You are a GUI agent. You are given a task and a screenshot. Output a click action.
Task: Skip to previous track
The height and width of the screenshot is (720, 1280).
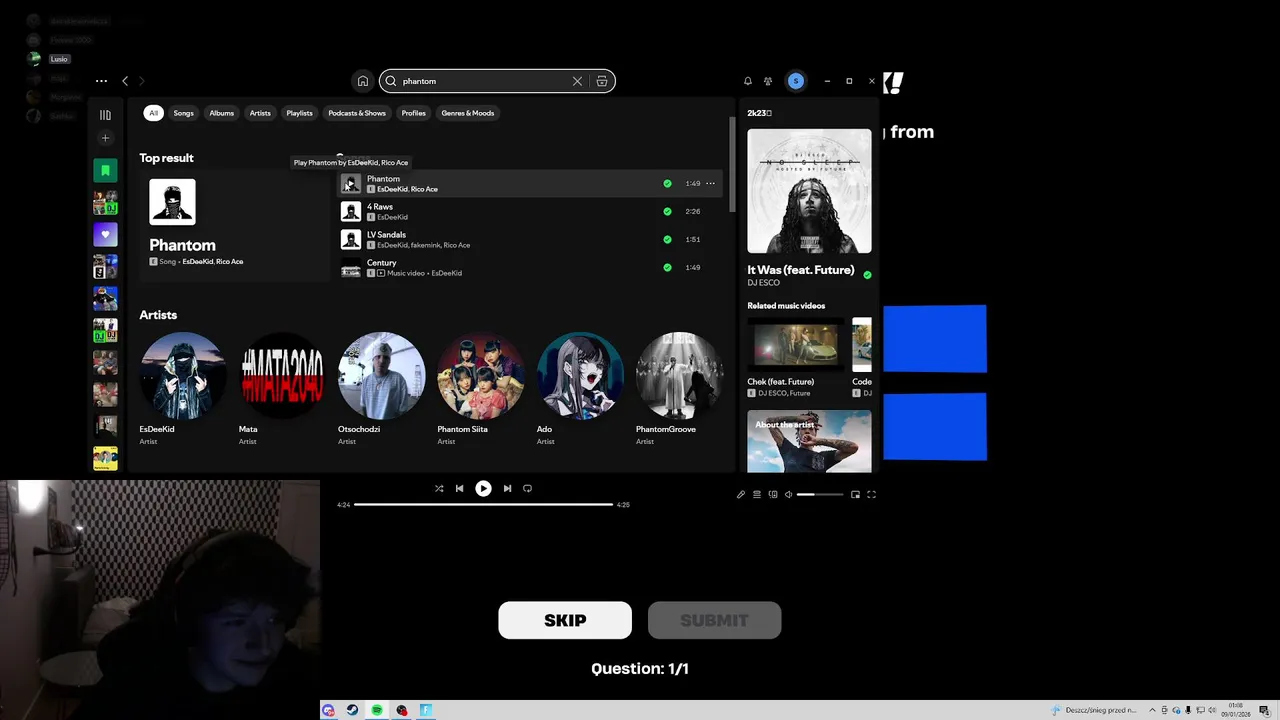pyautogui.click(x=459, y=489)
